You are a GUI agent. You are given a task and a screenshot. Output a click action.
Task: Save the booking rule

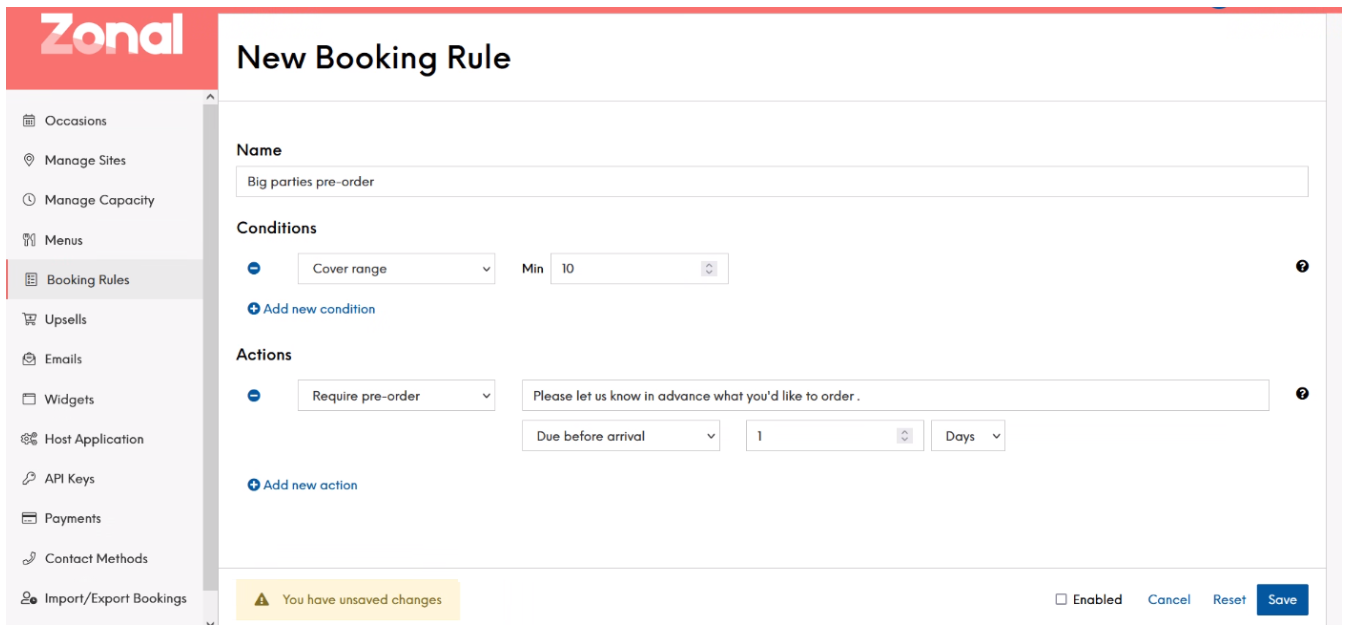click(x=1282, y=600)
